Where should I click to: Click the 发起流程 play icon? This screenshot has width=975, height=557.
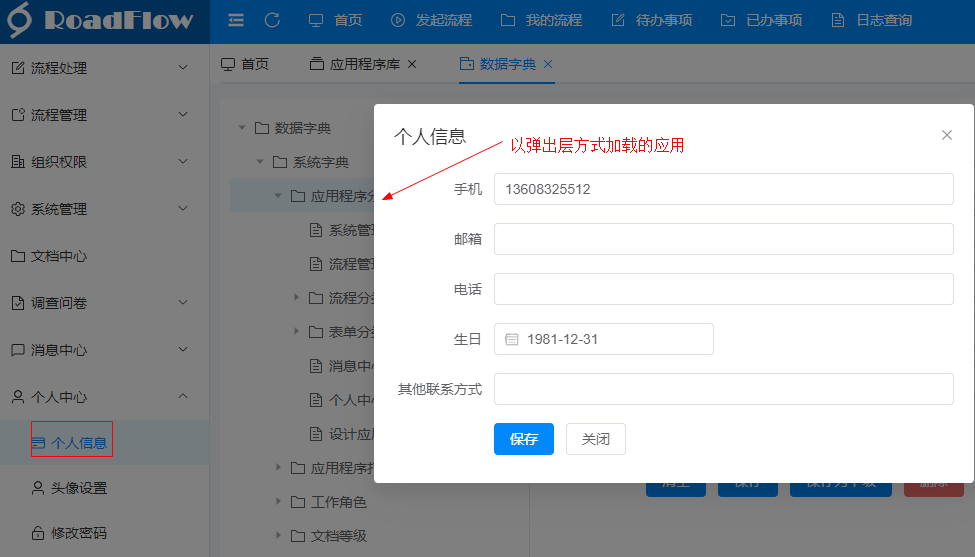(x=398, y=21)
